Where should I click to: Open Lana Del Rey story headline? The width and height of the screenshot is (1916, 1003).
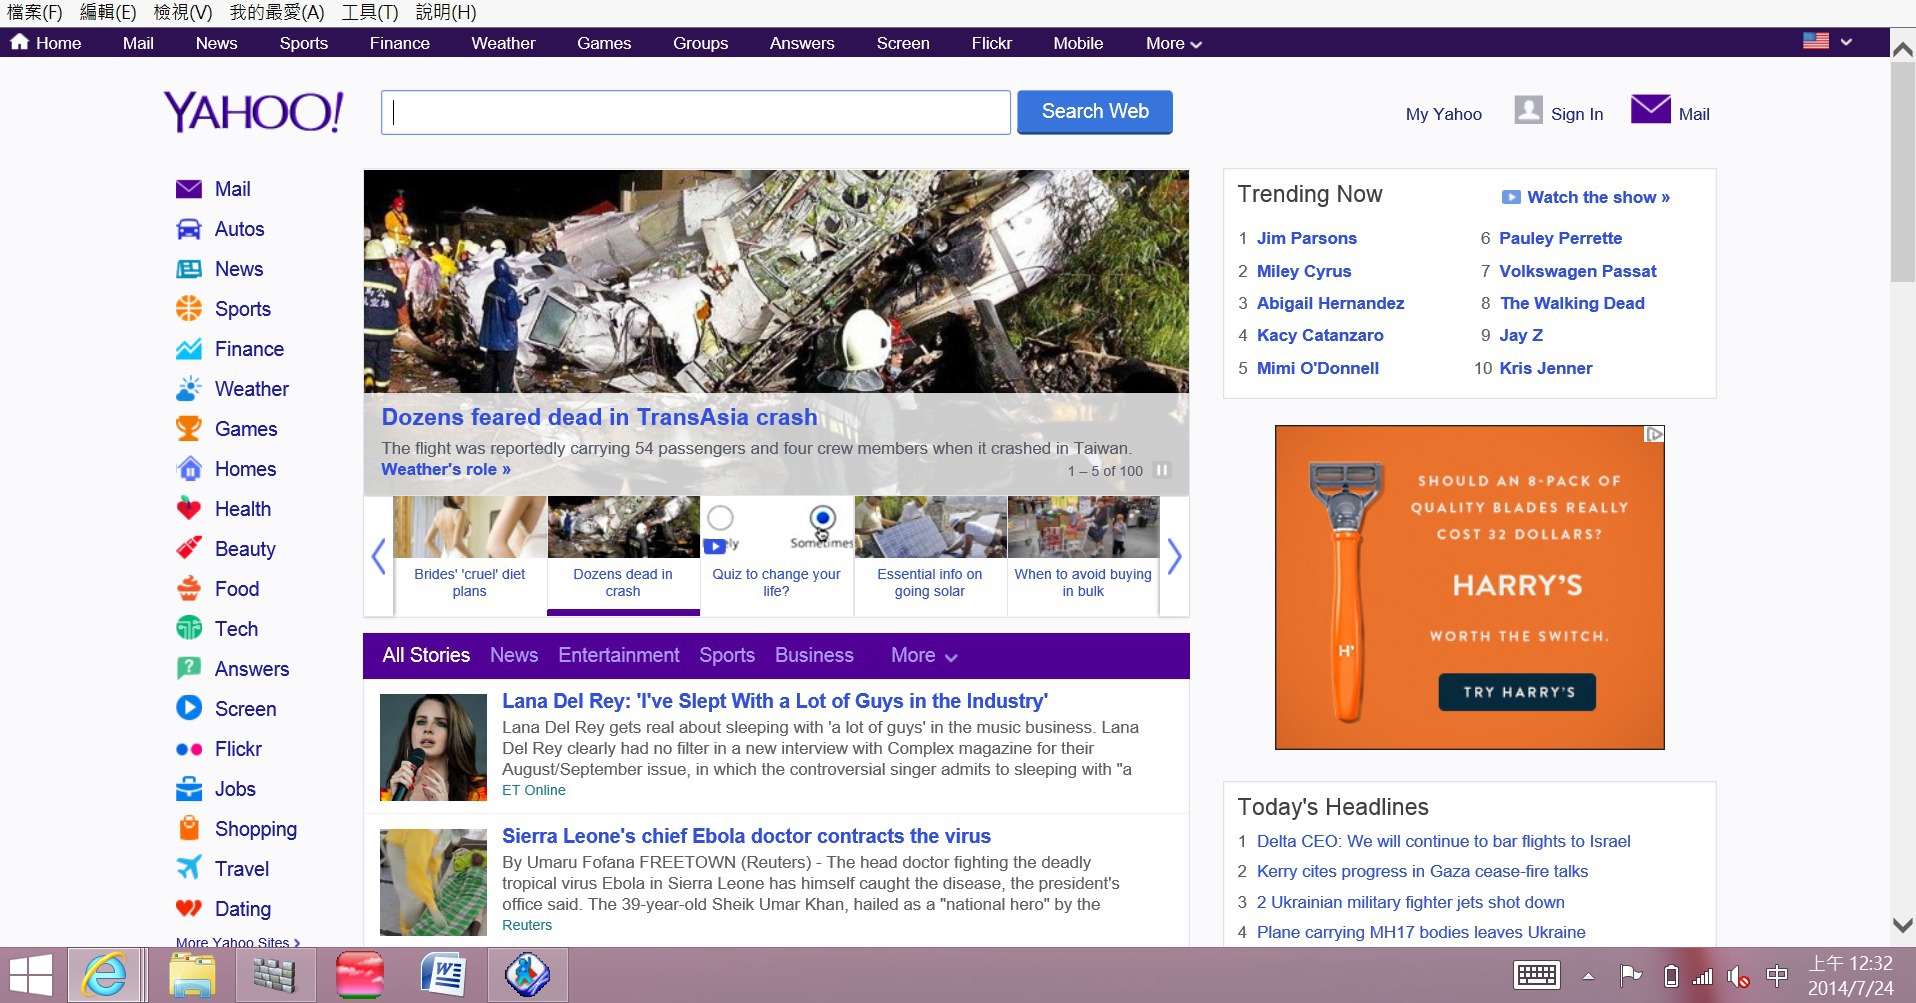click(x=775, y=701)
